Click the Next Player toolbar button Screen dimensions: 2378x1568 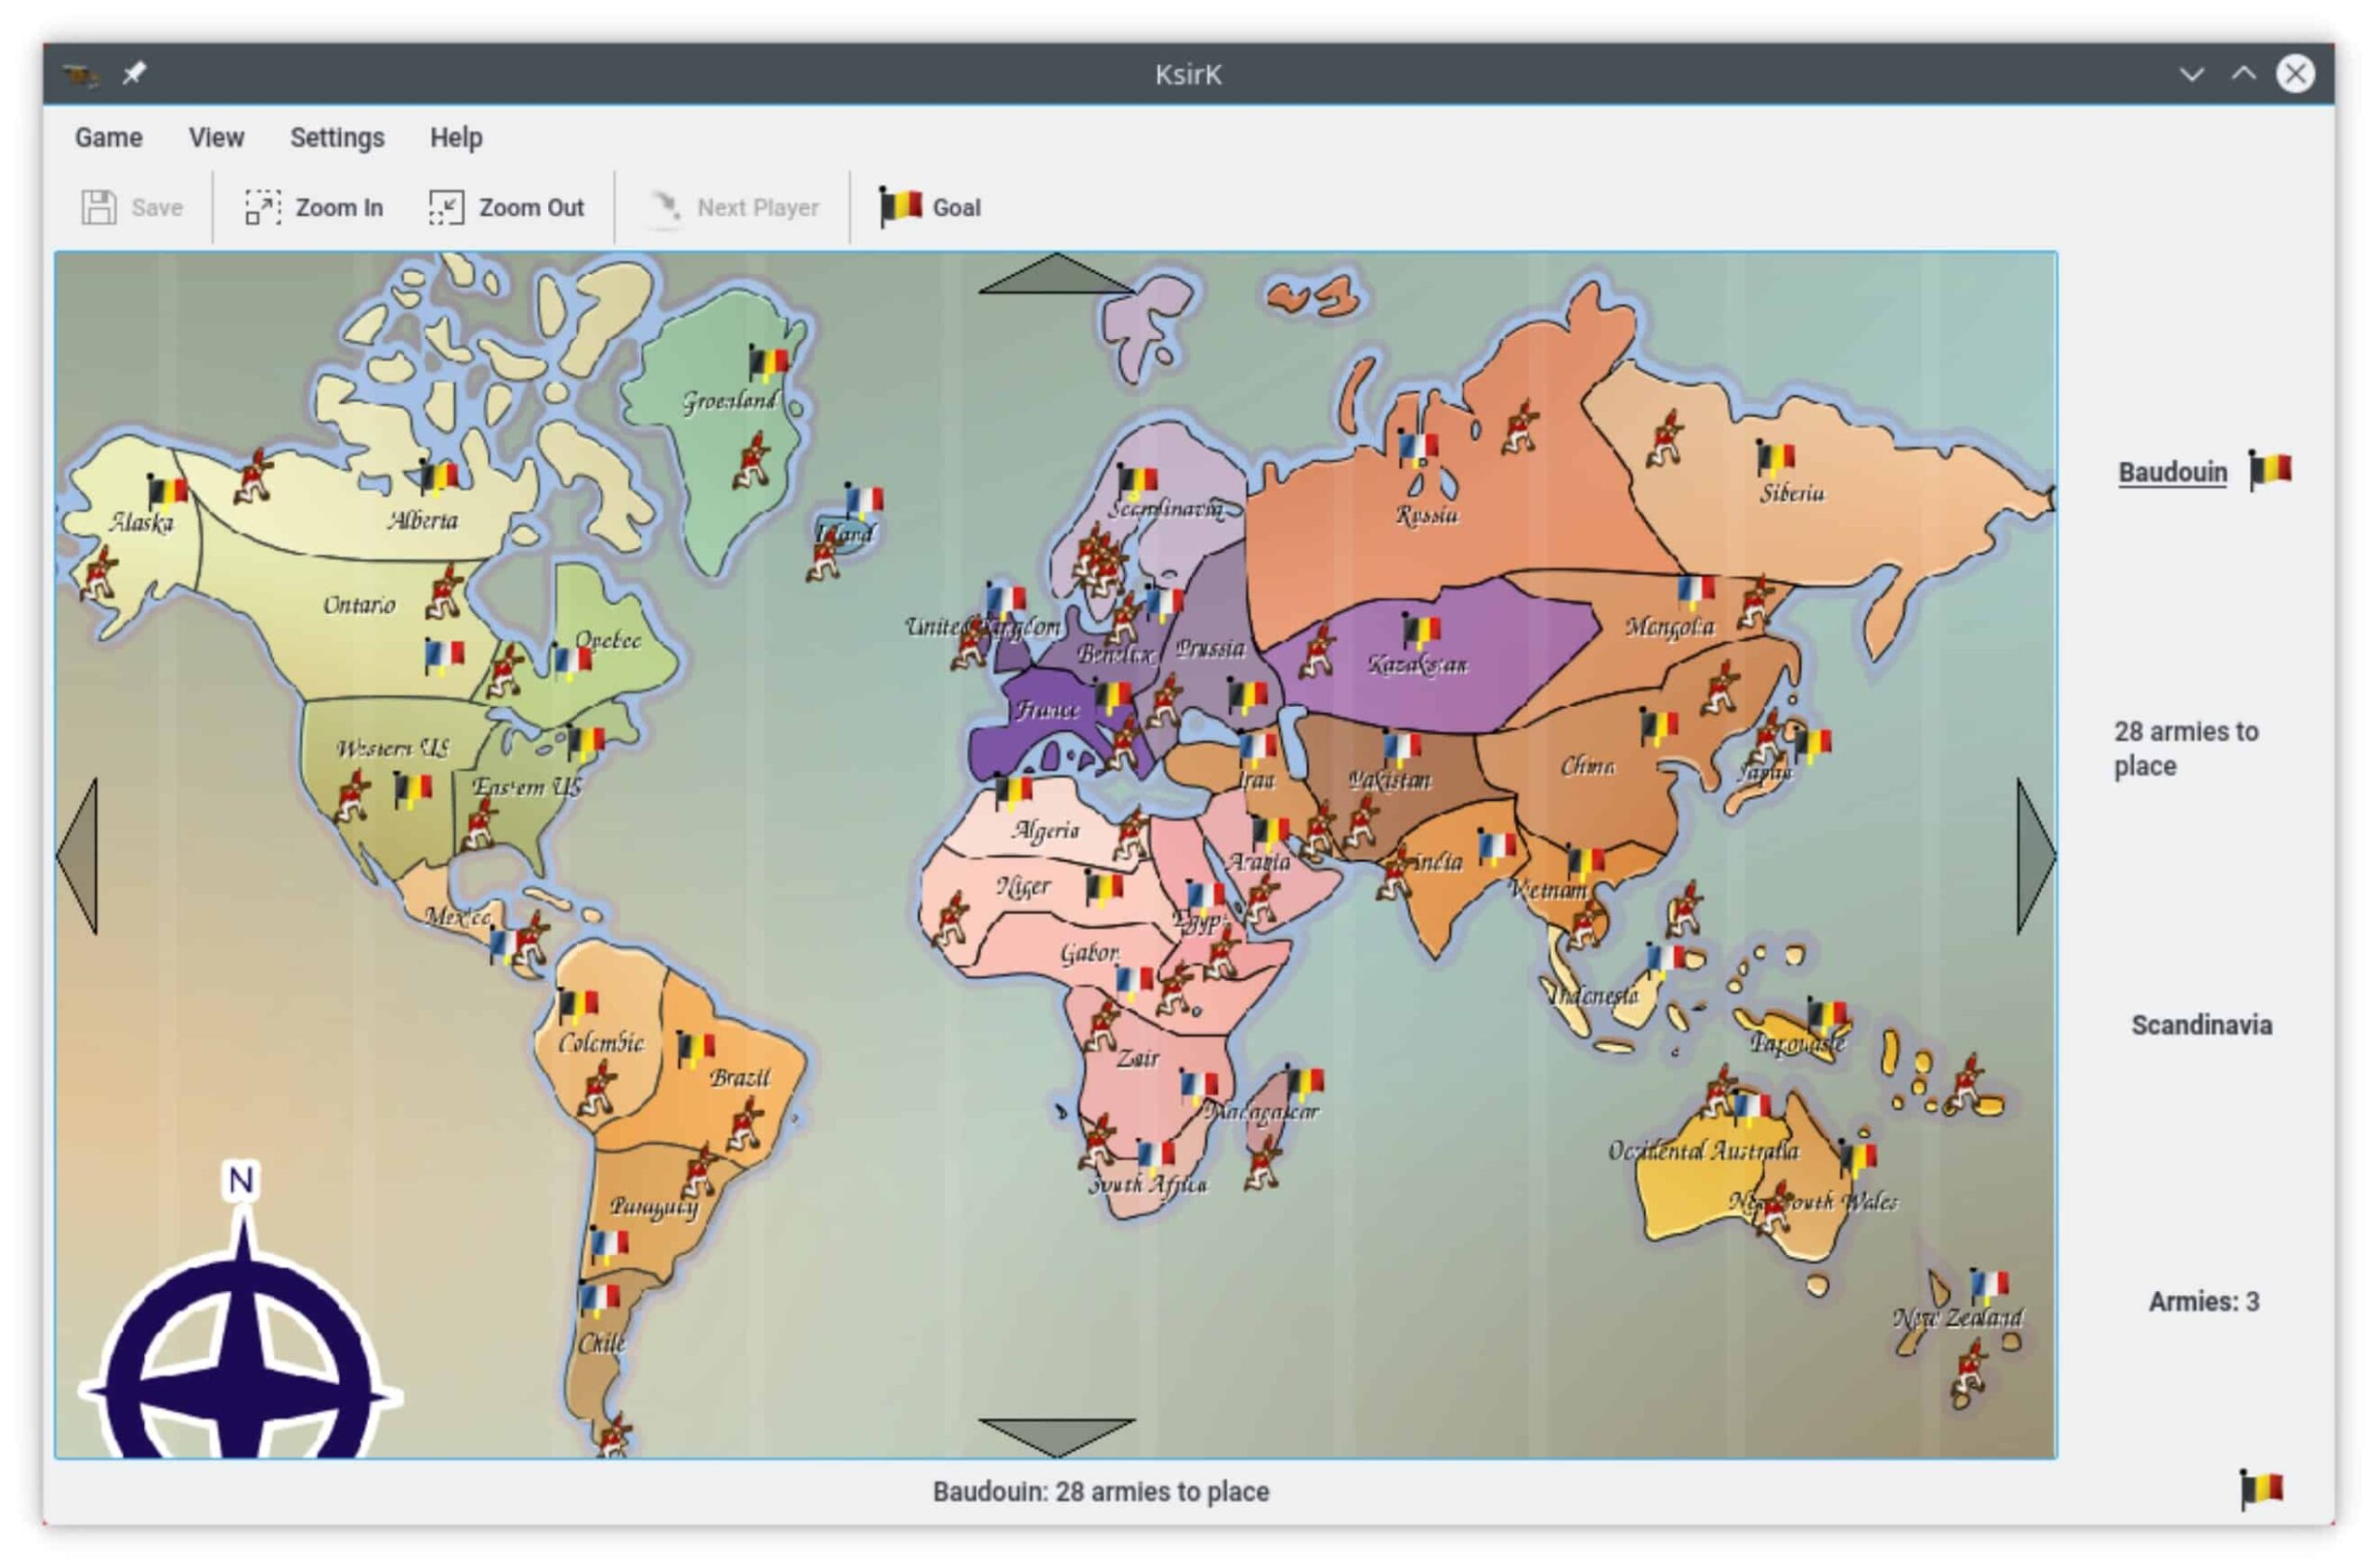(x=733, y=207)
